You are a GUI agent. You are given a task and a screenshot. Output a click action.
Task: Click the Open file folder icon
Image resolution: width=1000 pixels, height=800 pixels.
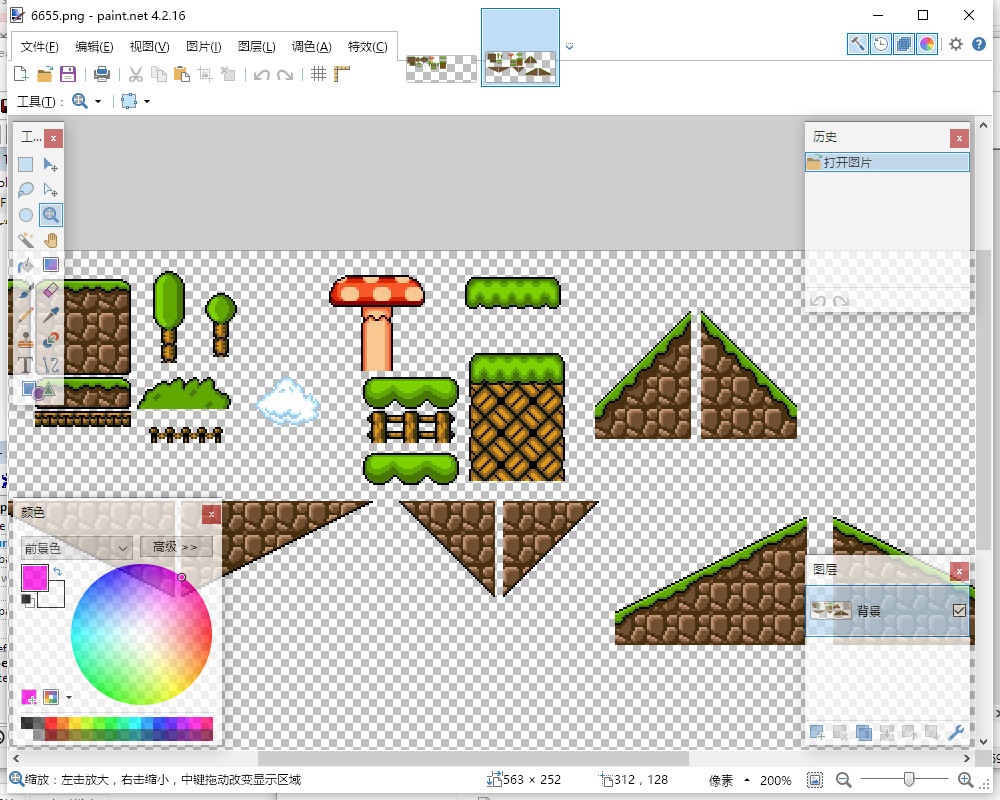click(x=45, y=74)
